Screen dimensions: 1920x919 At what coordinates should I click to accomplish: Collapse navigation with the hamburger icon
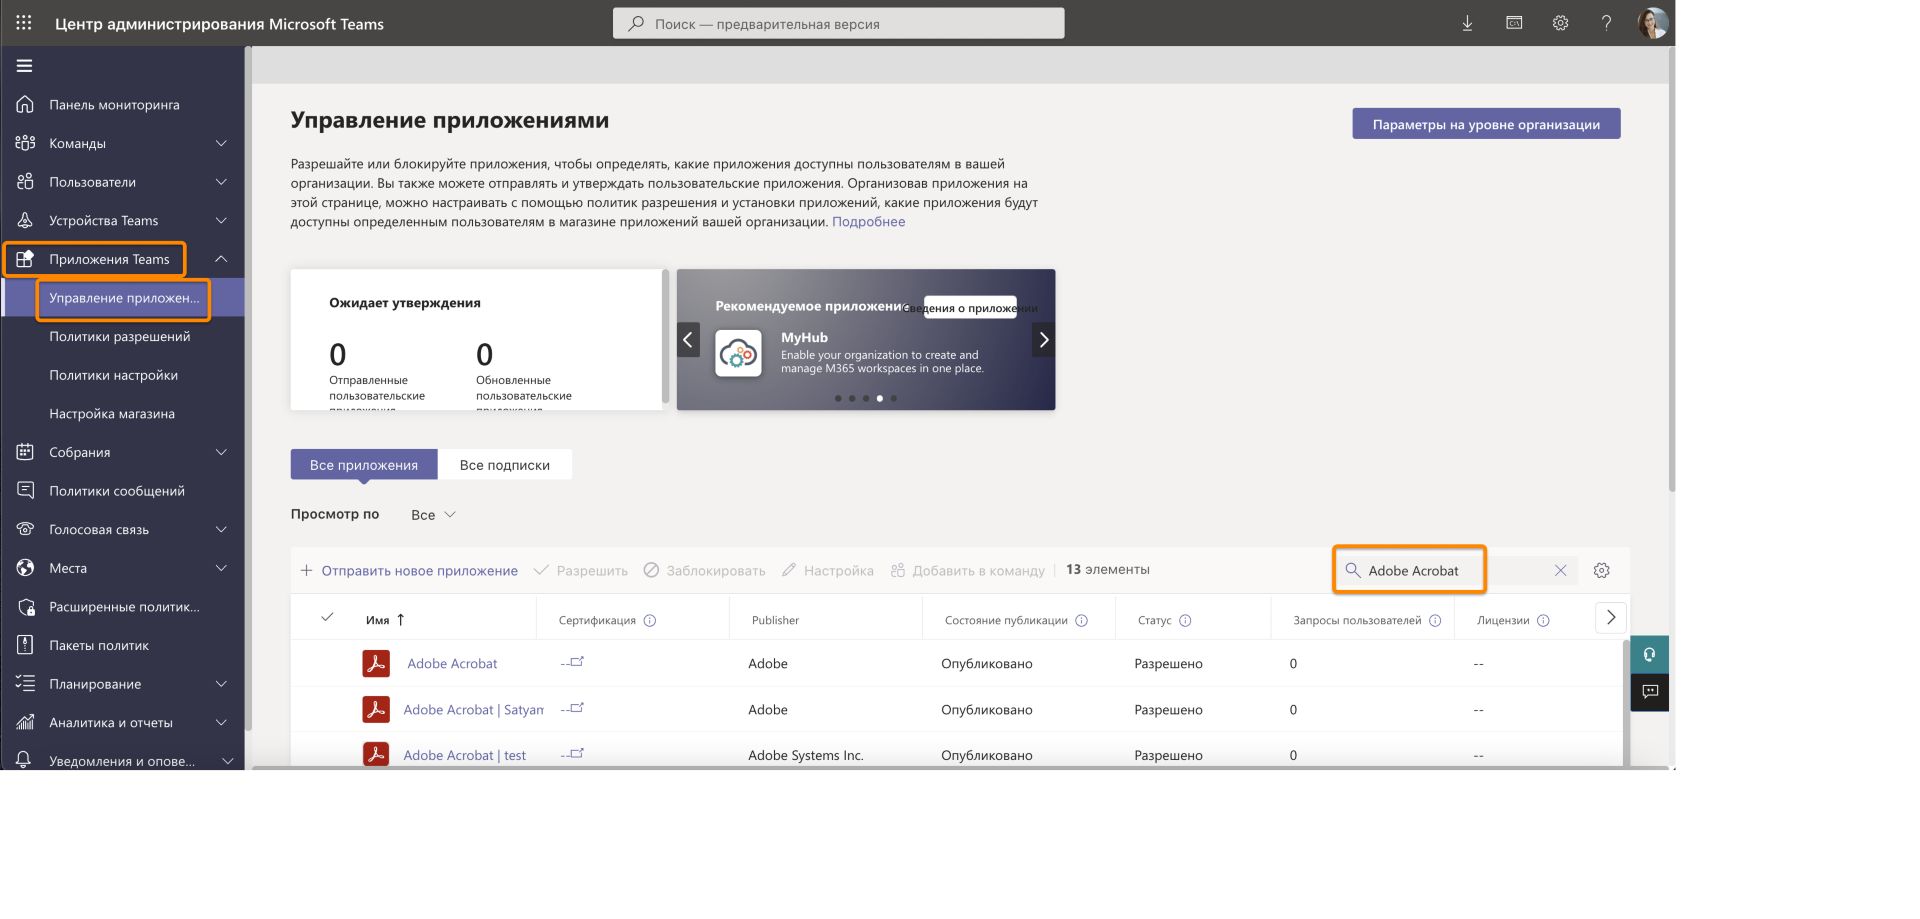25,66
